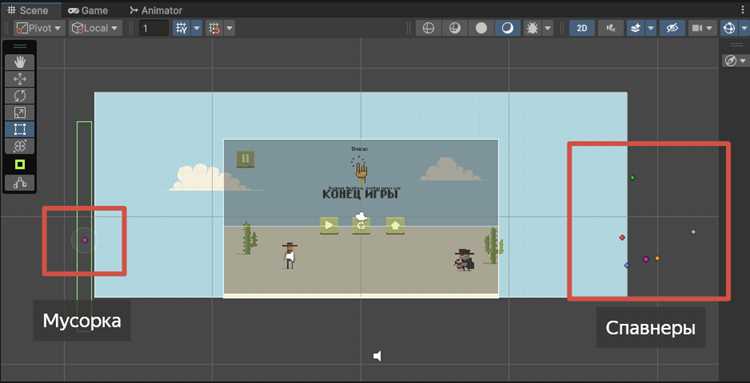The width and height of the screenshot is (750, 383).
Task: Switch to the Scene tab
Action: [x=28, y=10]
